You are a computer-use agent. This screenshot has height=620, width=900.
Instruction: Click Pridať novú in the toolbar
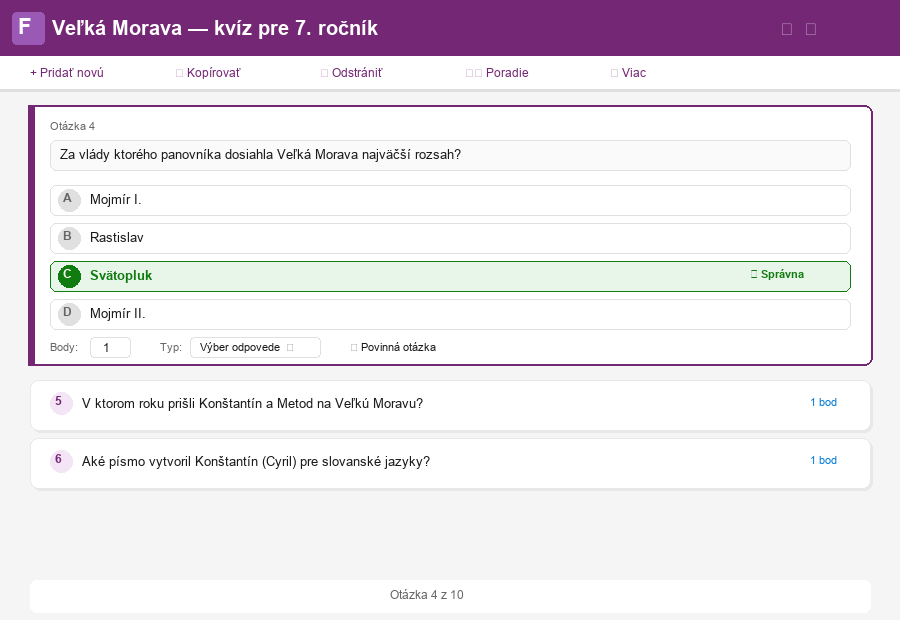(x=67, y=73)
